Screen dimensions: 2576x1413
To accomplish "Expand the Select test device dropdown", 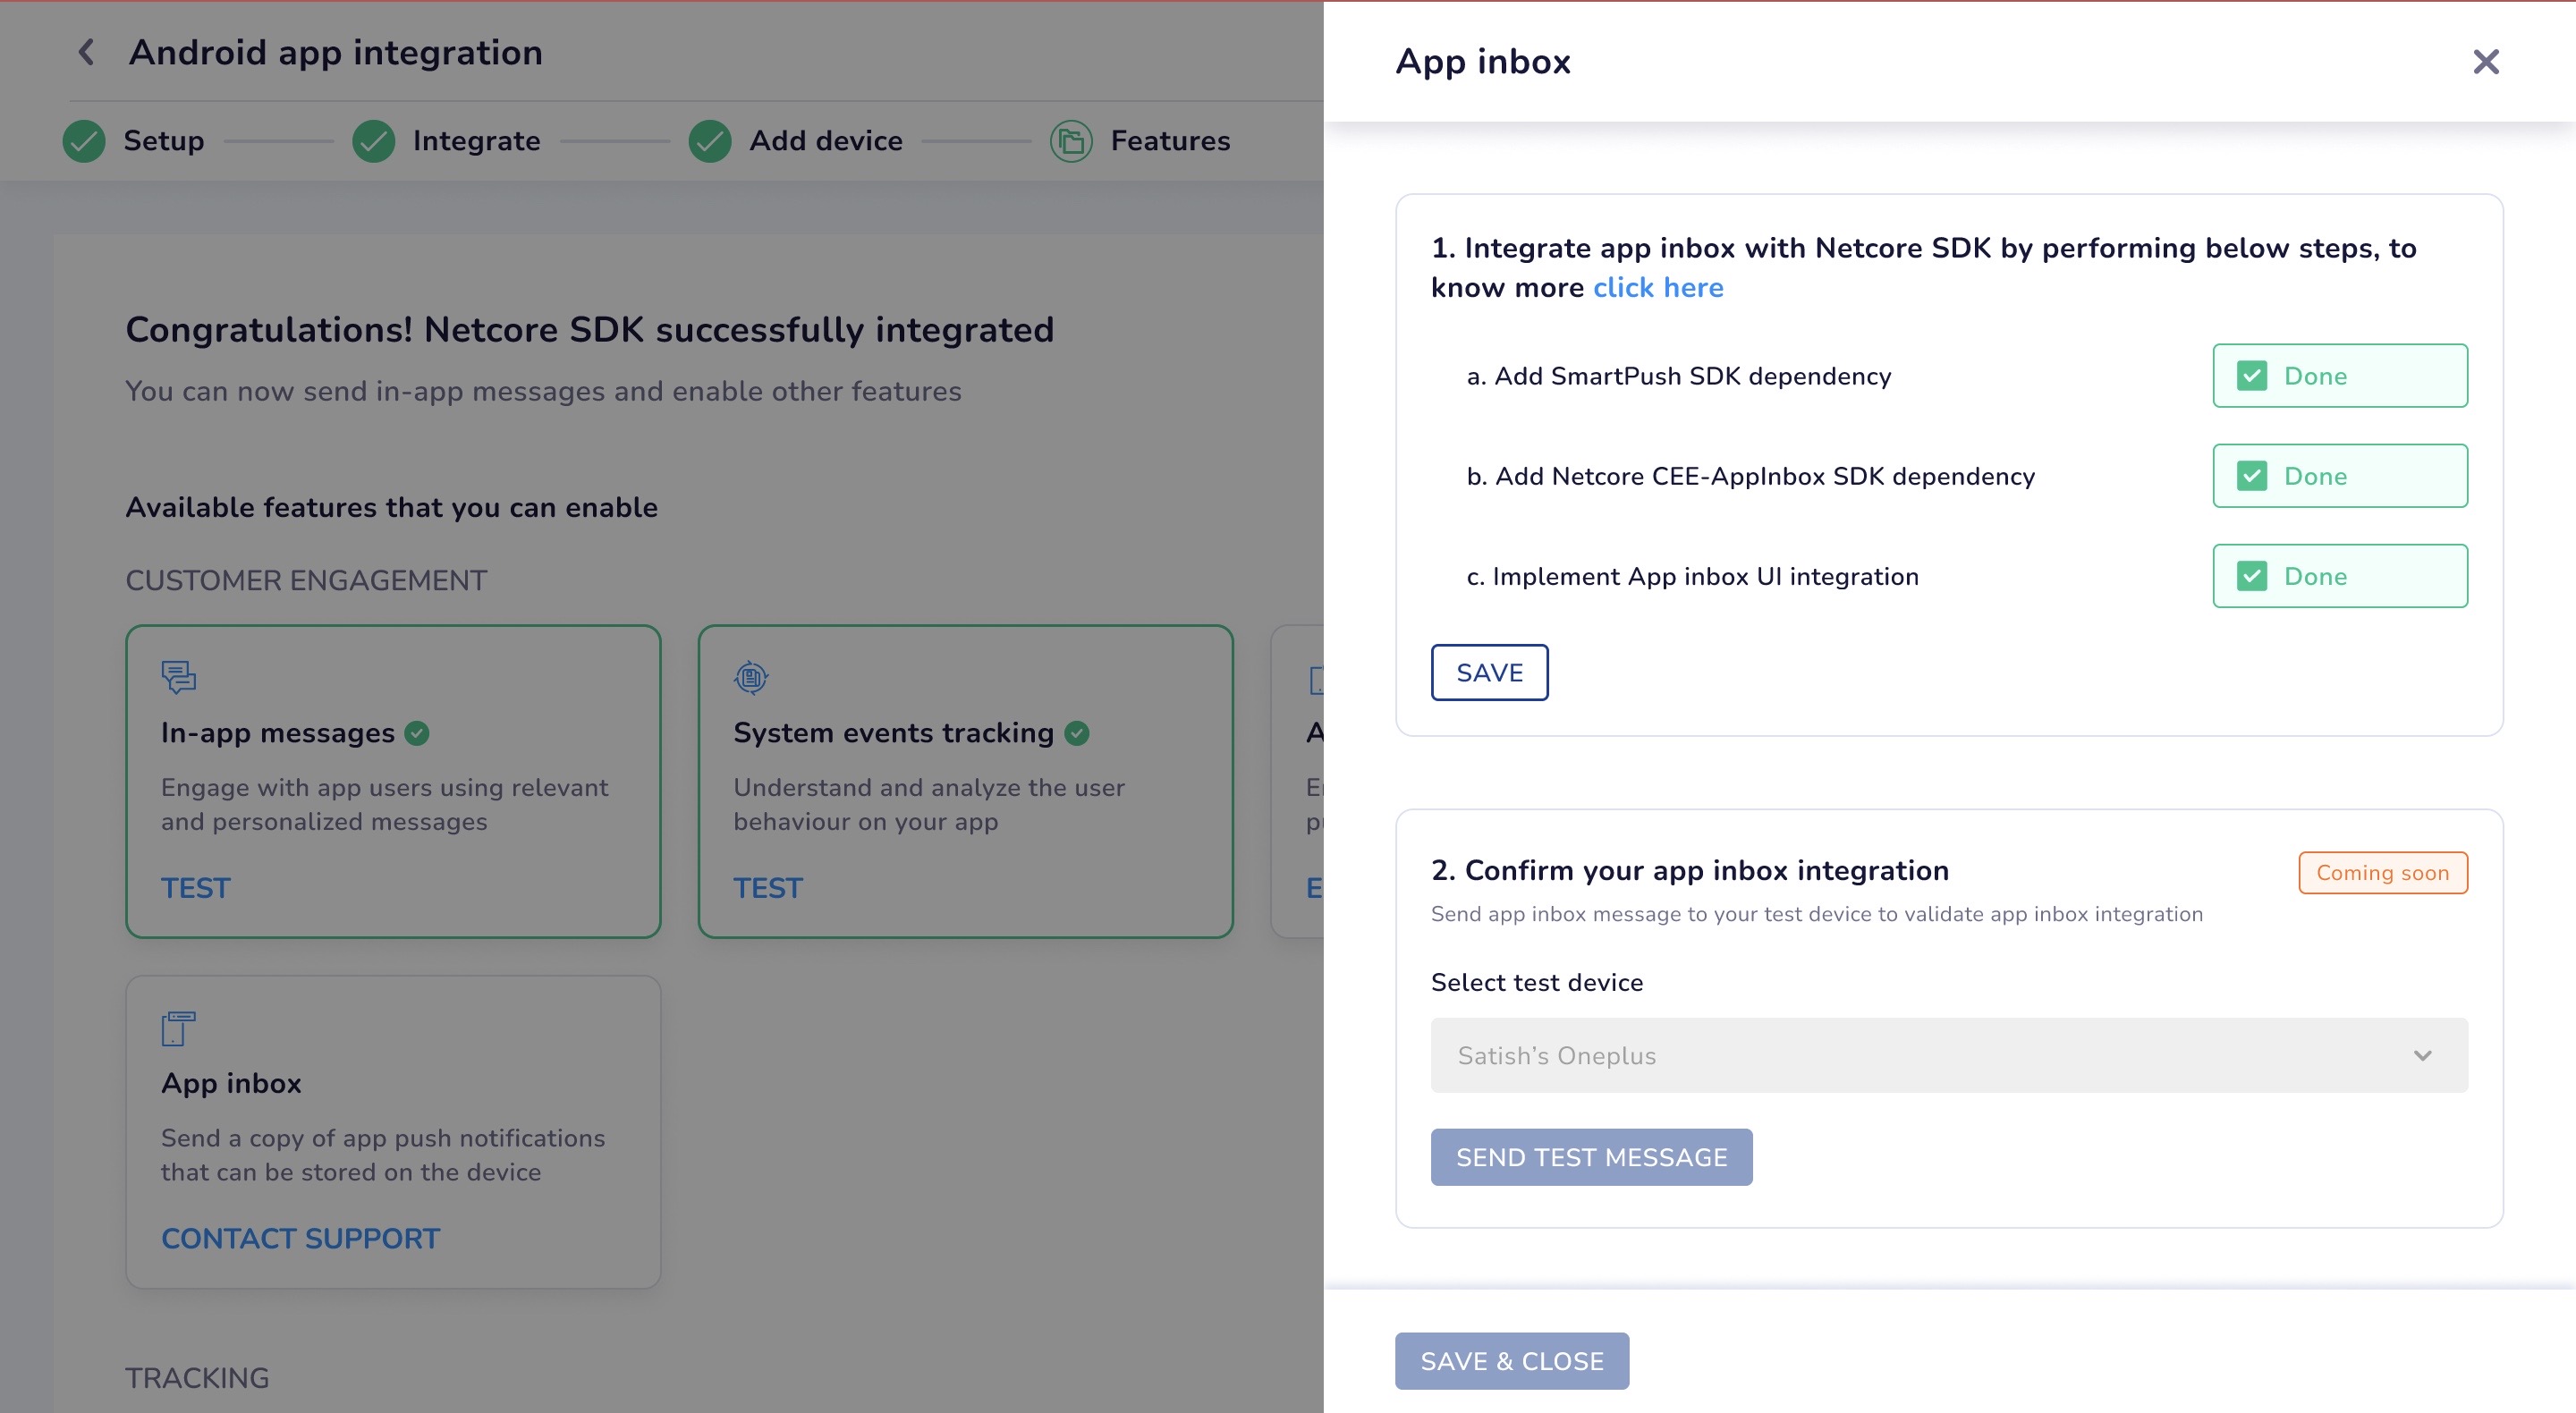I will 1946,1054.
